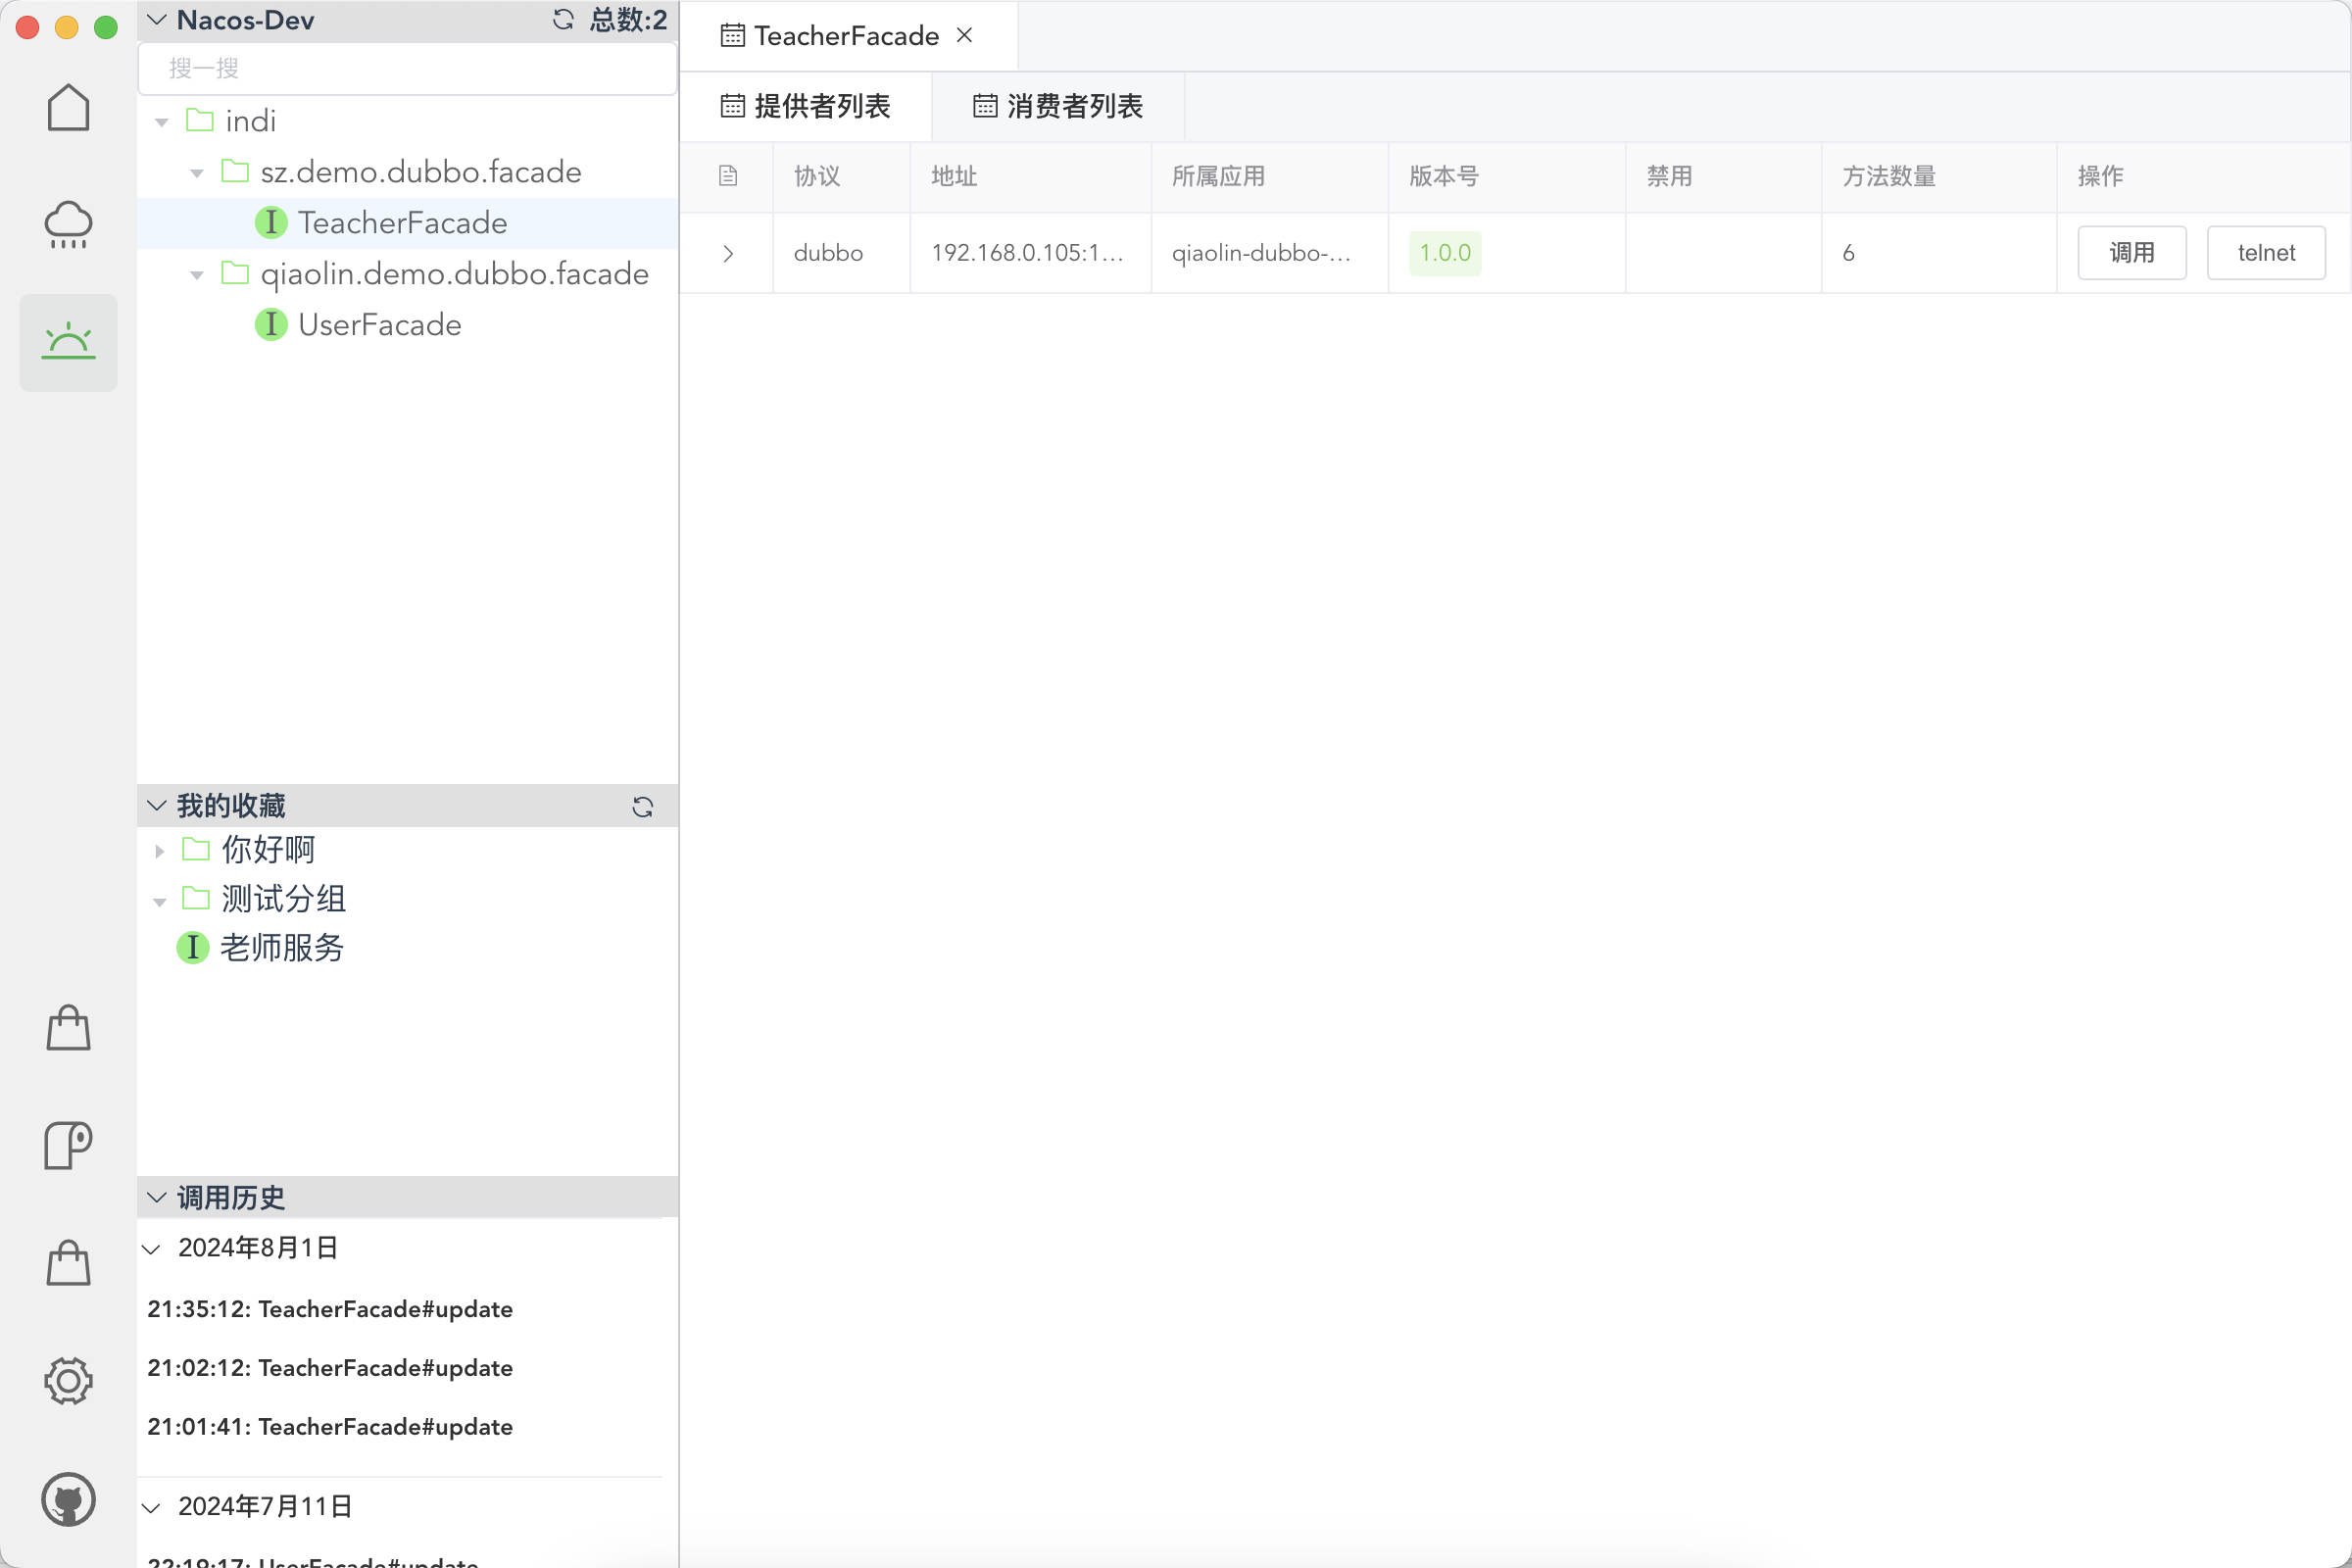
Task: Collapse the 2024年8月1日 history group
Action: pos(152,1249)
